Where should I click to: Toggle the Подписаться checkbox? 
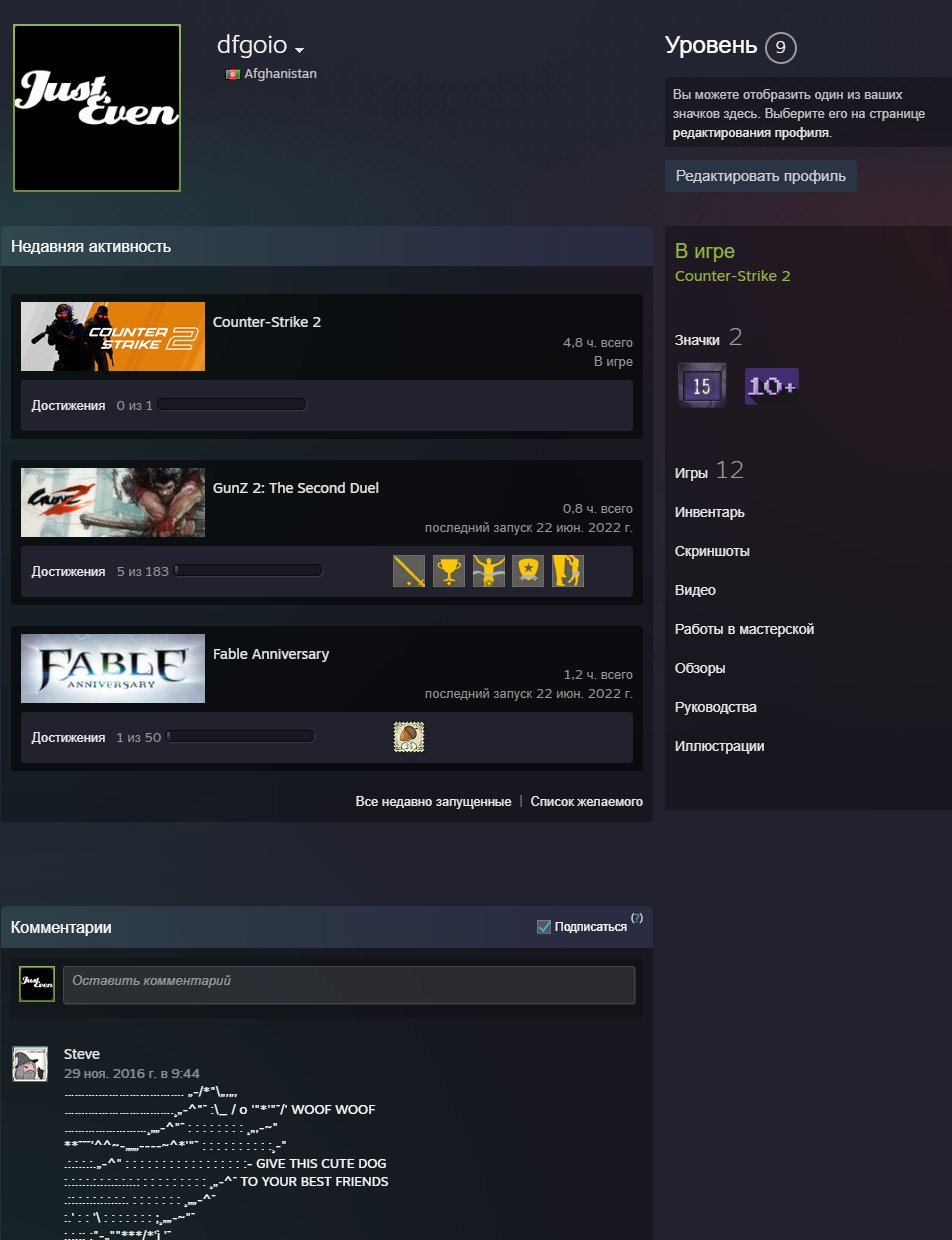(x=544, y=927)
